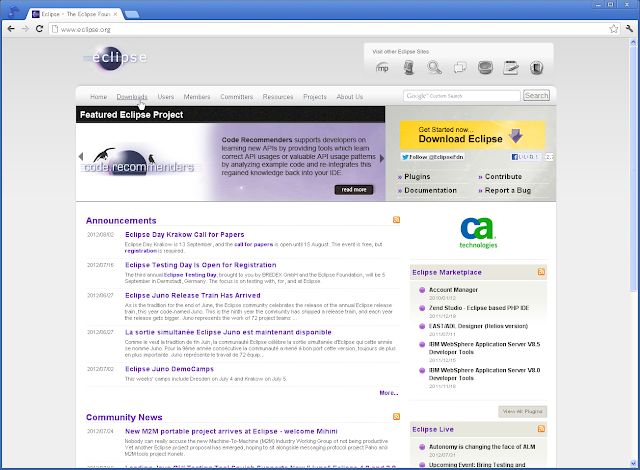Click the vertical scrollbar down arrow

coord(633,463)
